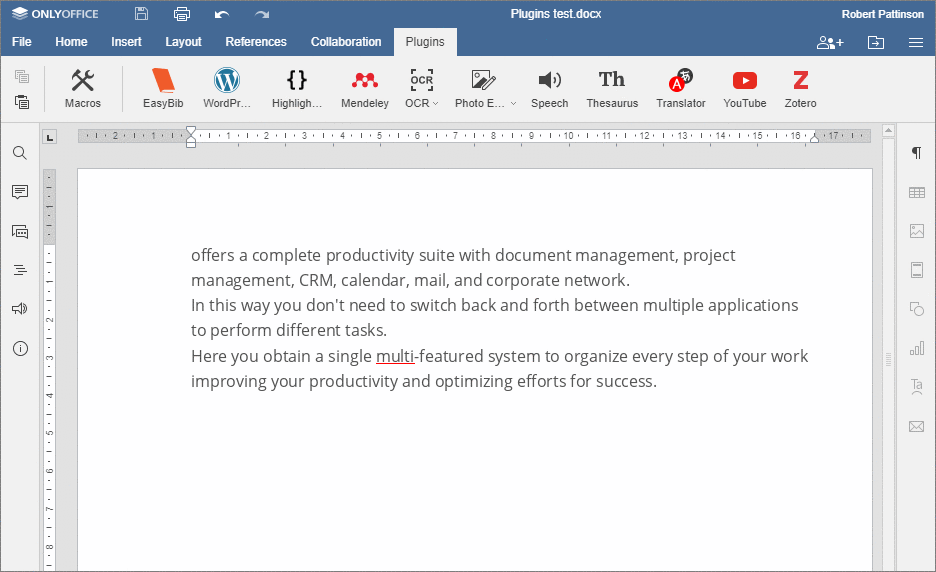Toggle the Search panel in left sidebar
Viewport: 936px width, 572px height.
[x=20, y=153]
